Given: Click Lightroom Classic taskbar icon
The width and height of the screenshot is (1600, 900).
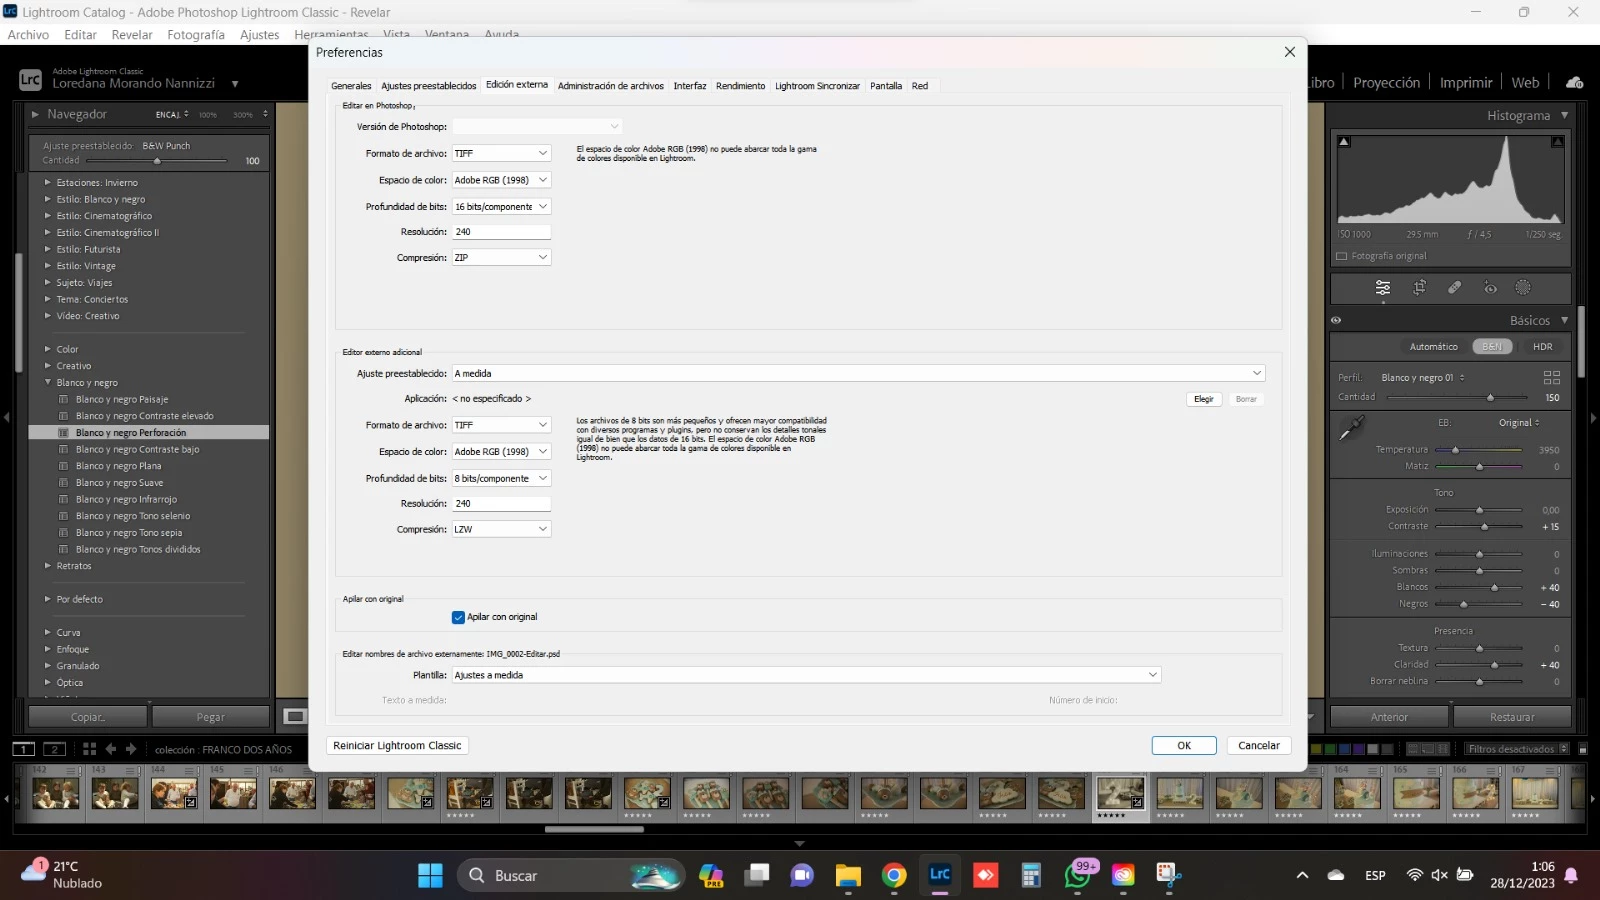Looking at the screenshot, I should click(940, 875).
